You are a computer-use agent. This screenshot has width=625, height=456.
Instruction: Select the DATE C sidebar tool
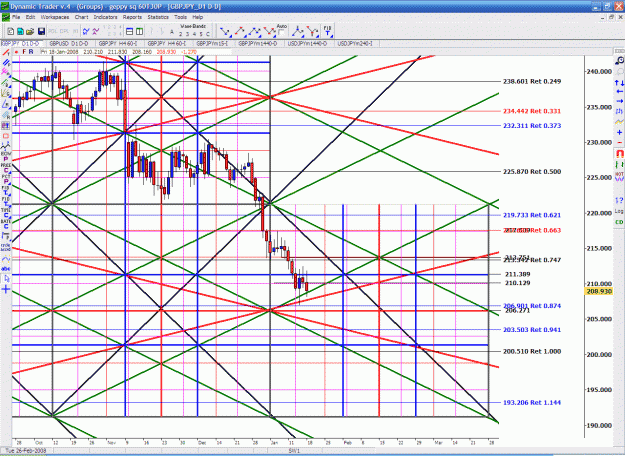point(6,224)
